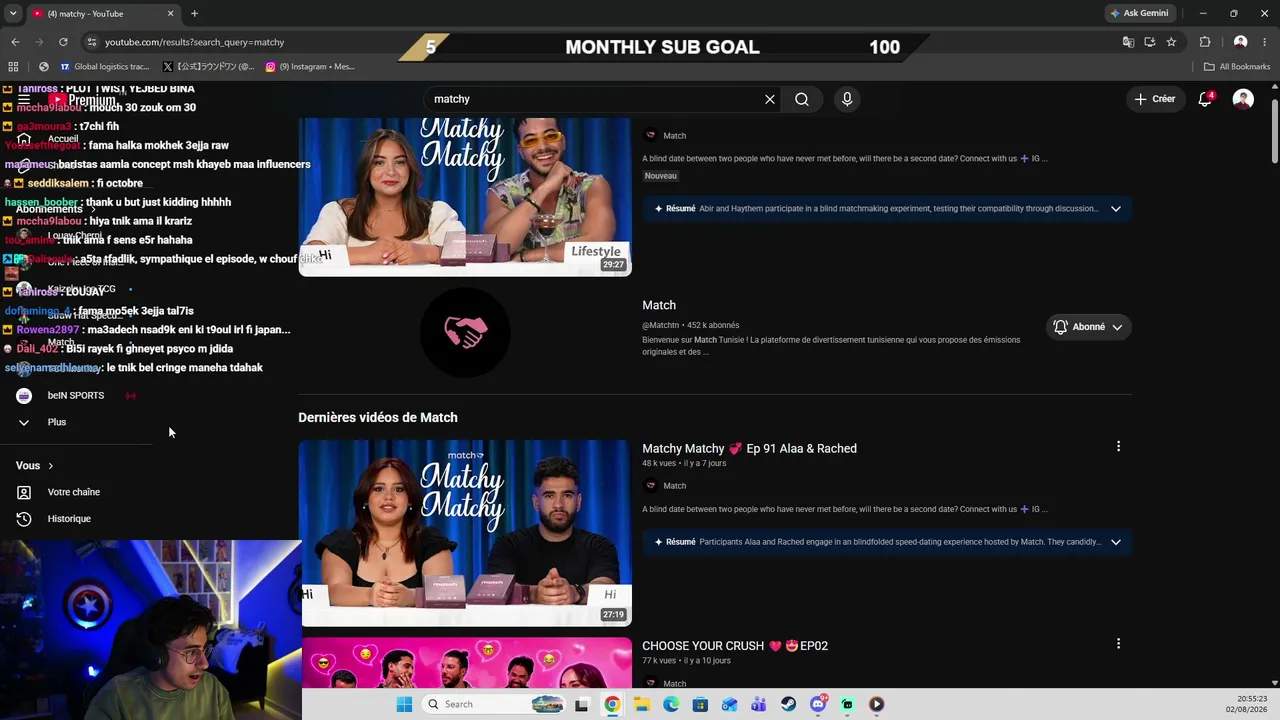Open the All Bookmarks folder
Screen dimensions: 1280x720
coord(1237,67)
